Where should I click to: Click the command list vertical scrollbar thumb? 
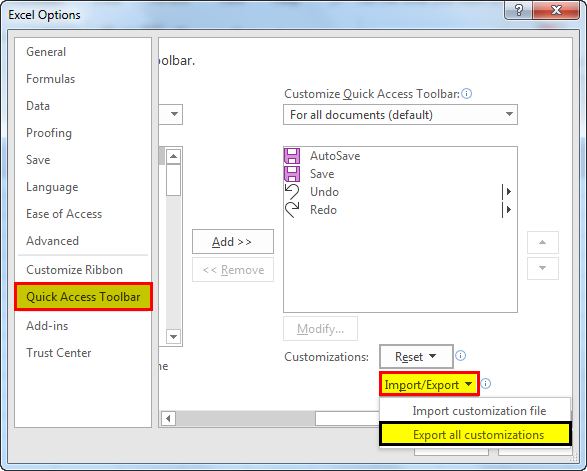(173, 180)
